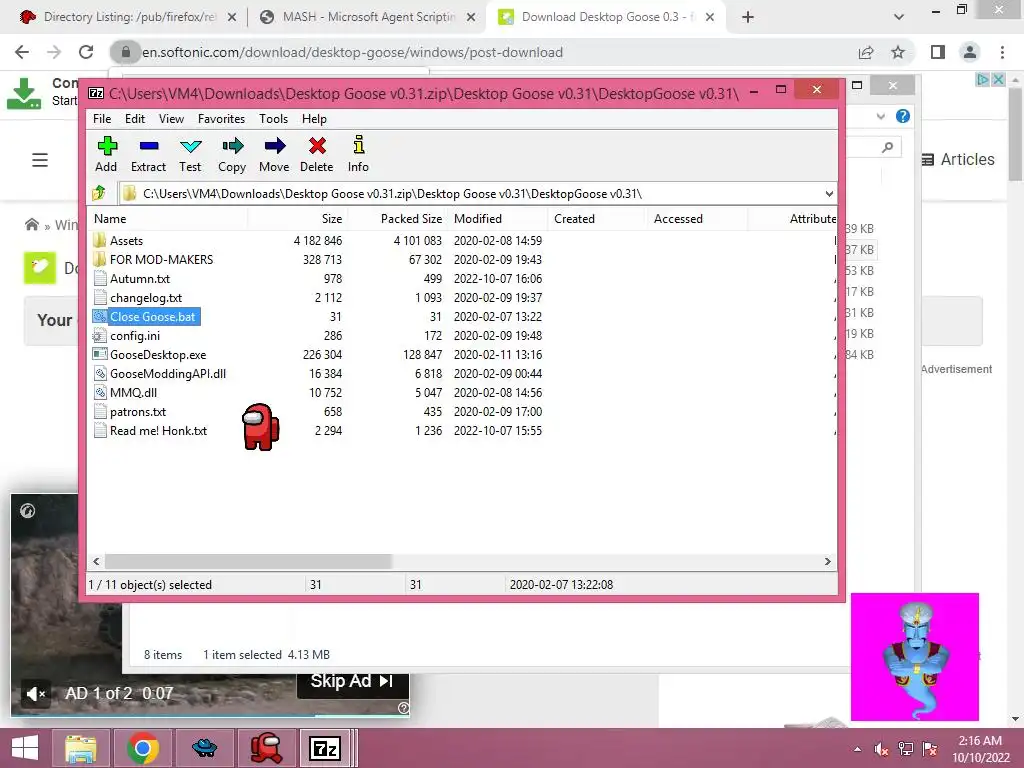Open the Articles link on Softonic
This screenshot has height=768, width=1024.
tap(958, 159)
